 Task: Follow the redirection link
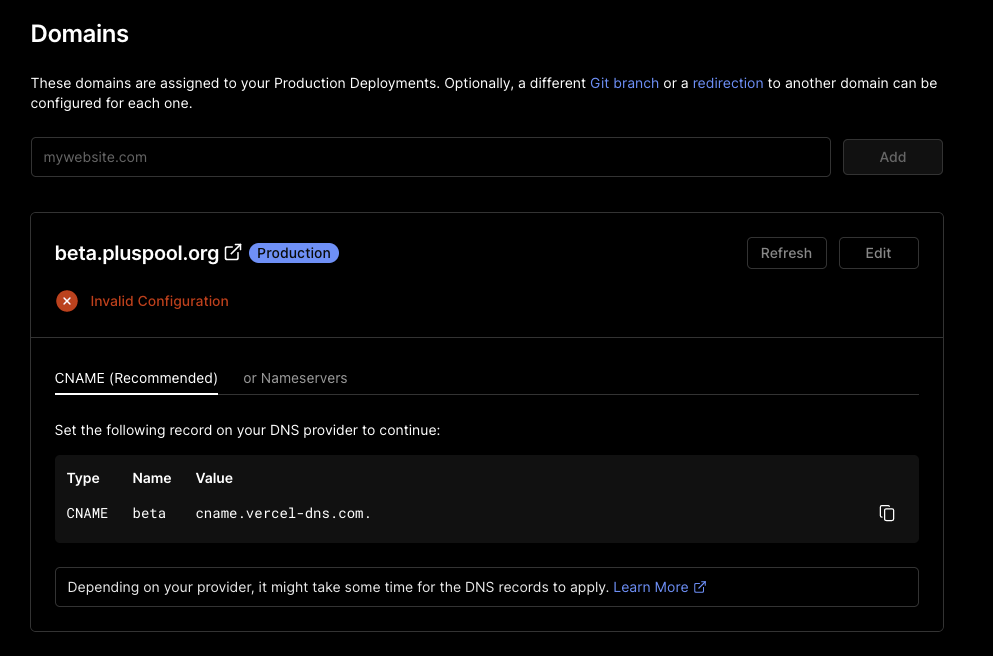tap(728, 83)
